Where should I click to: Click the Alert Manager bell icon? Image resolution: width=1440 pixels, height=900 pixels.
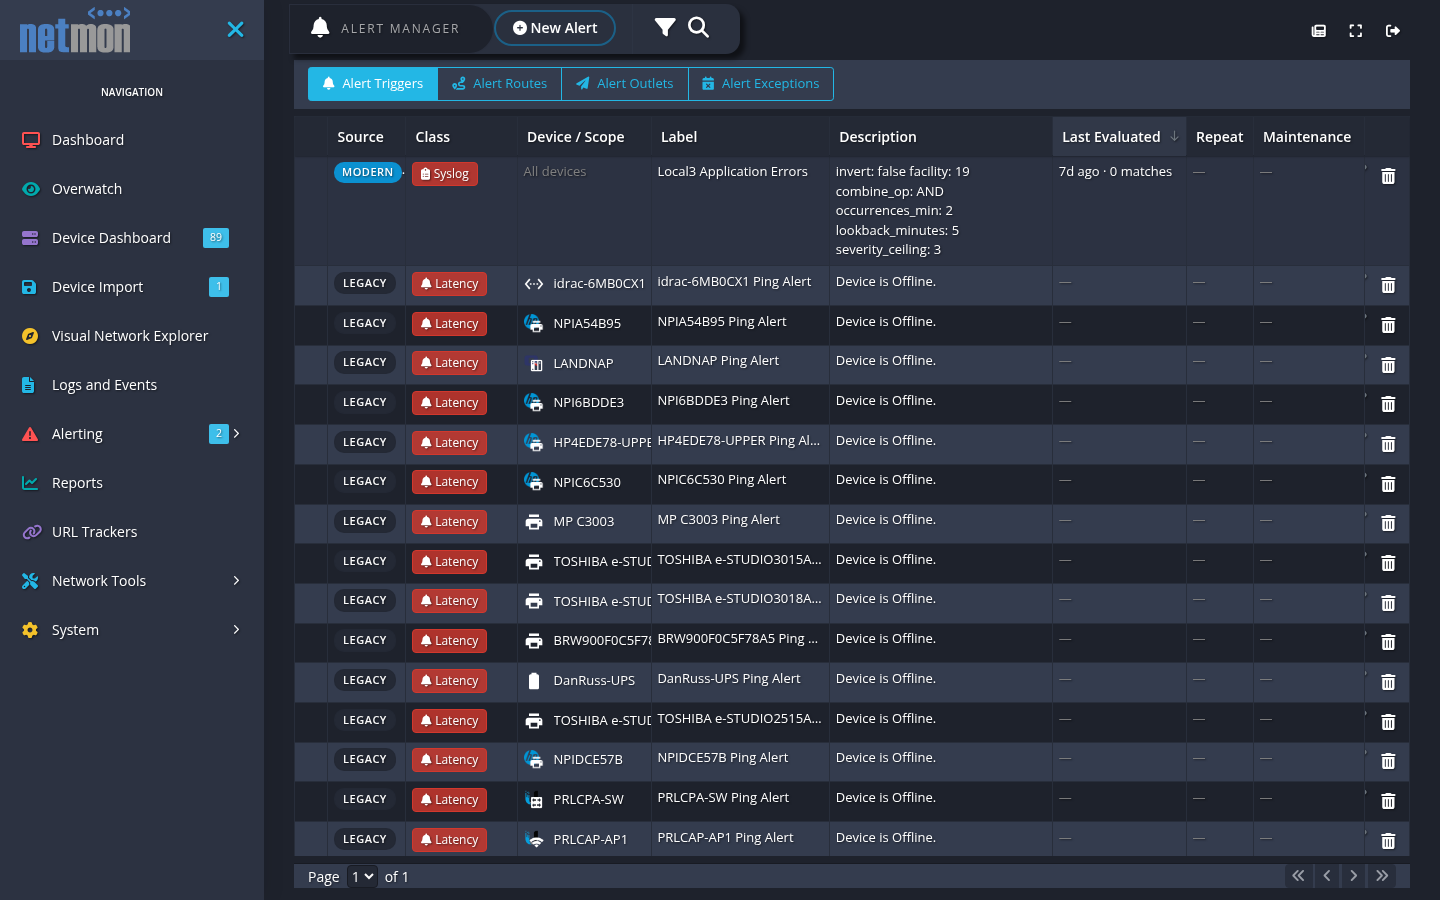(x=320, y=28)
